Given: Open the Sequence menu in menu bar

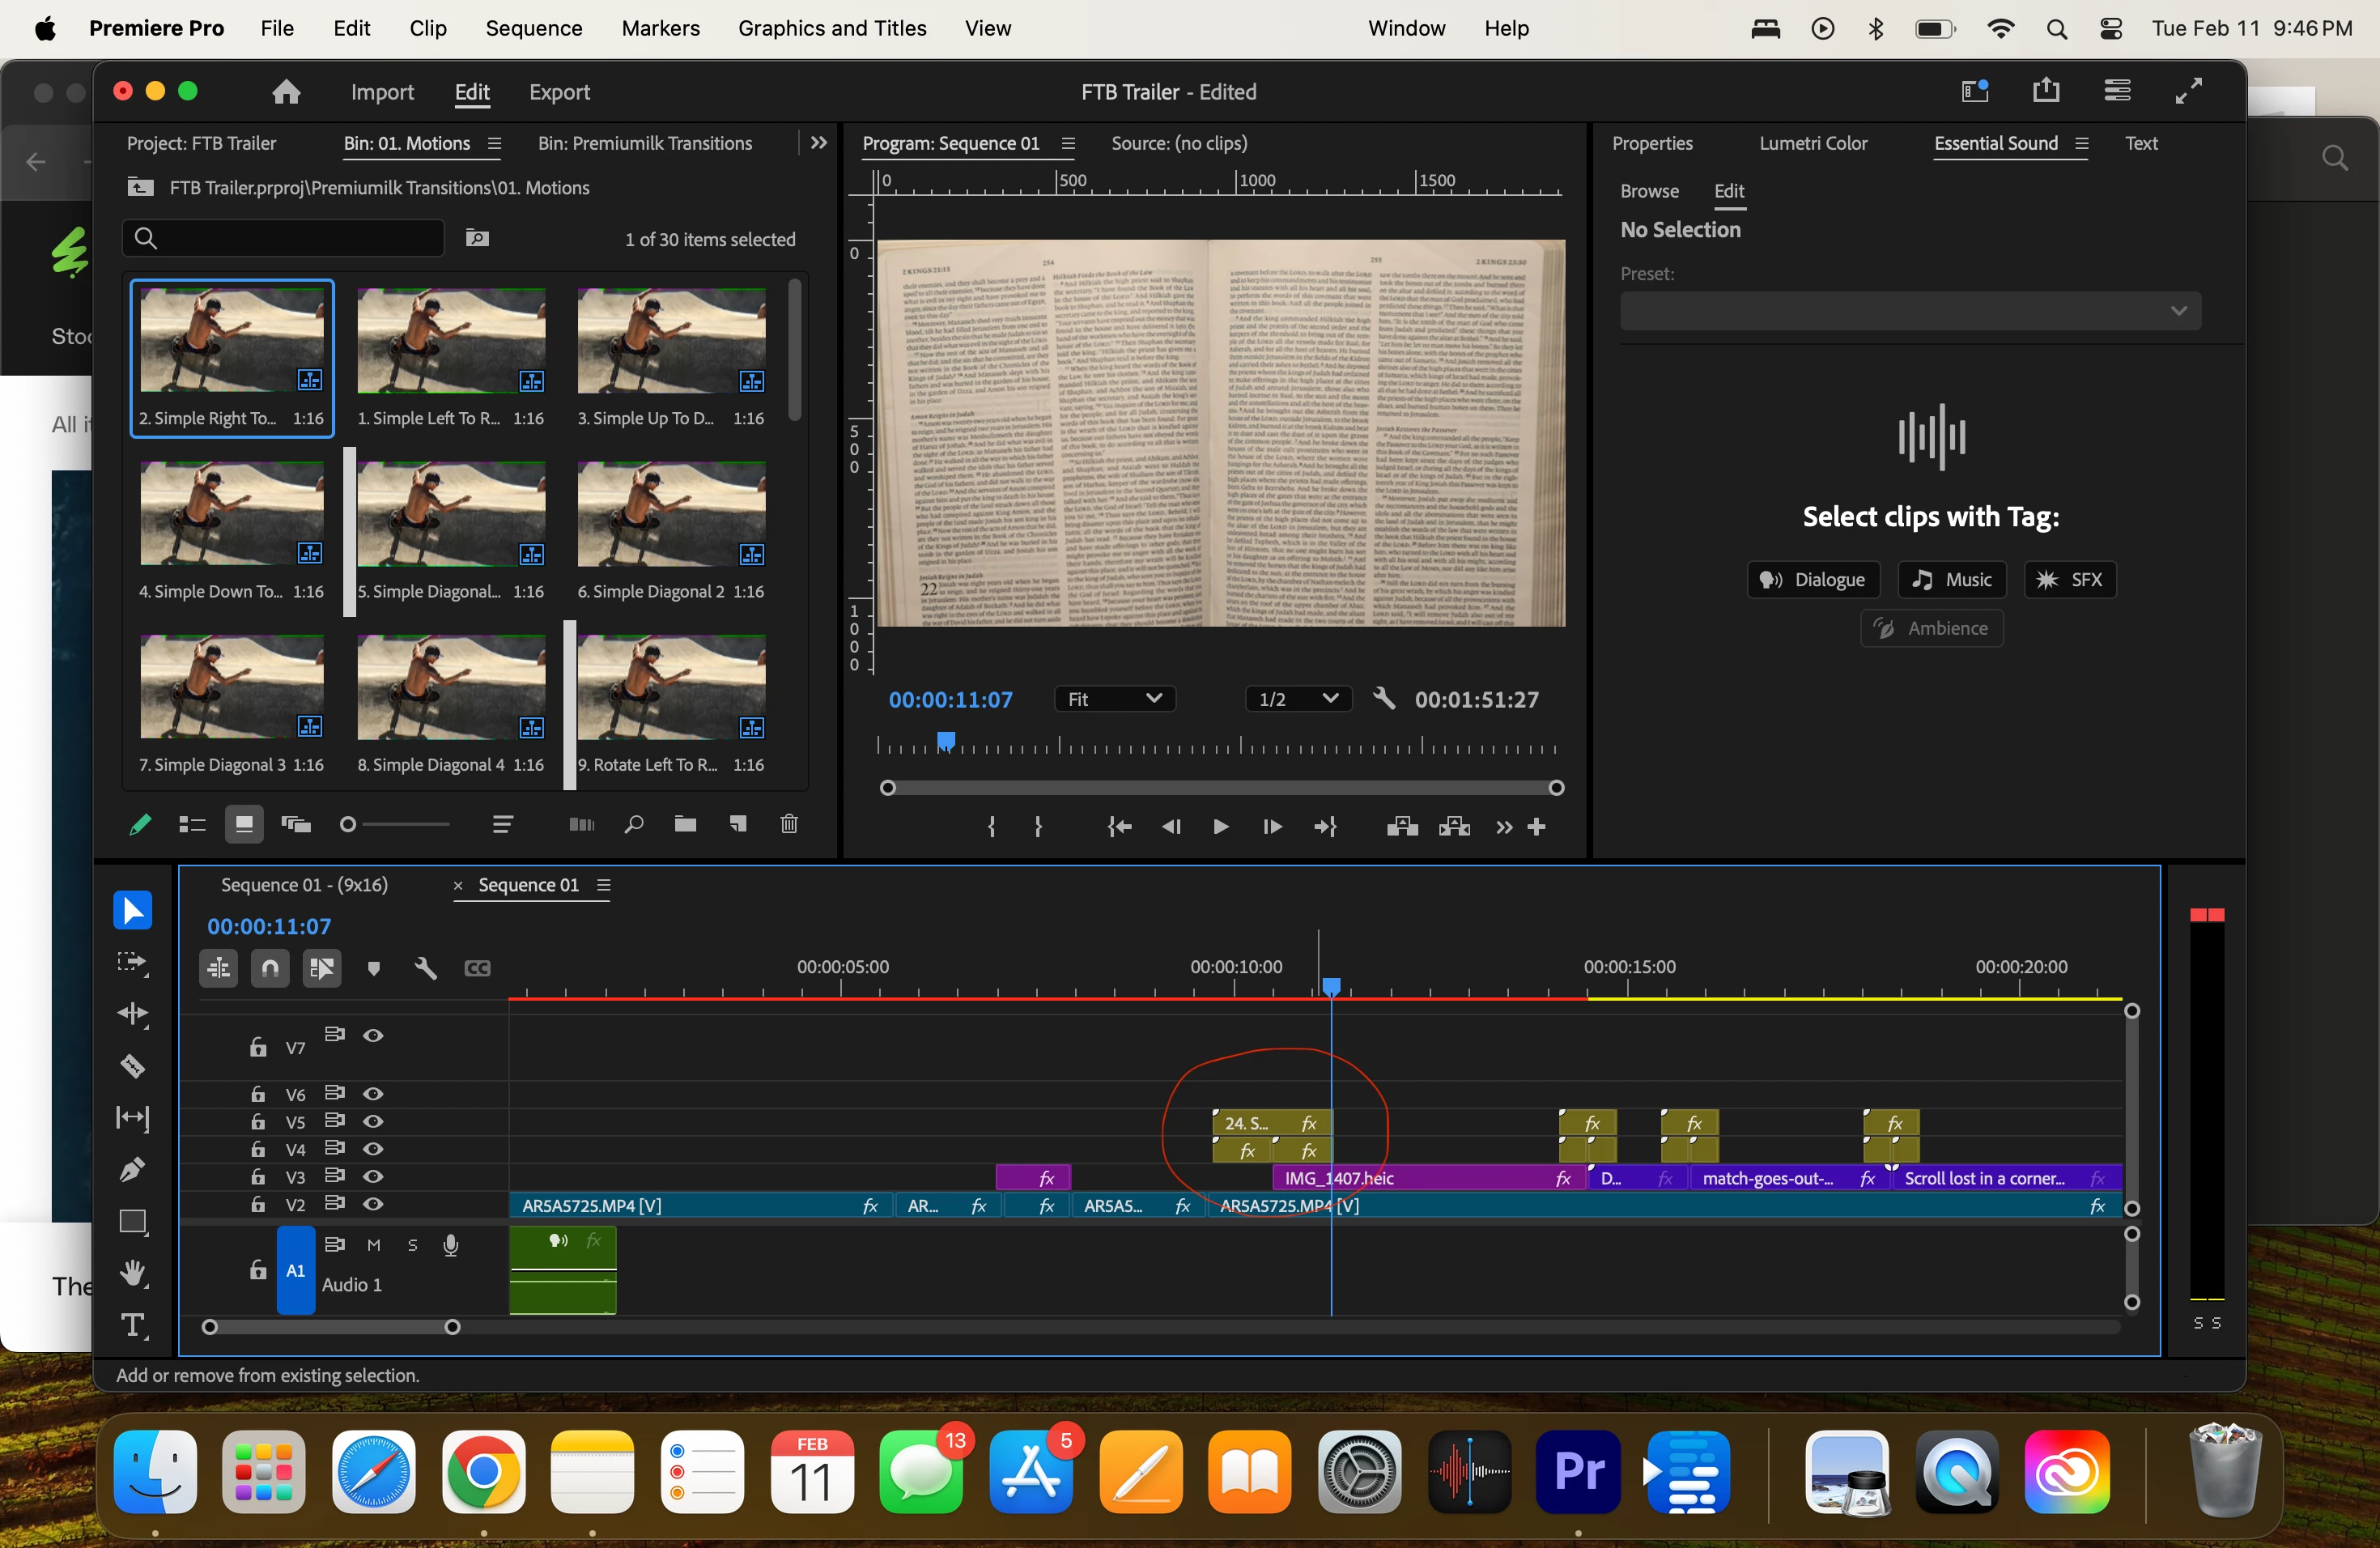Looking at the screenshot, I should coord(533,28).
